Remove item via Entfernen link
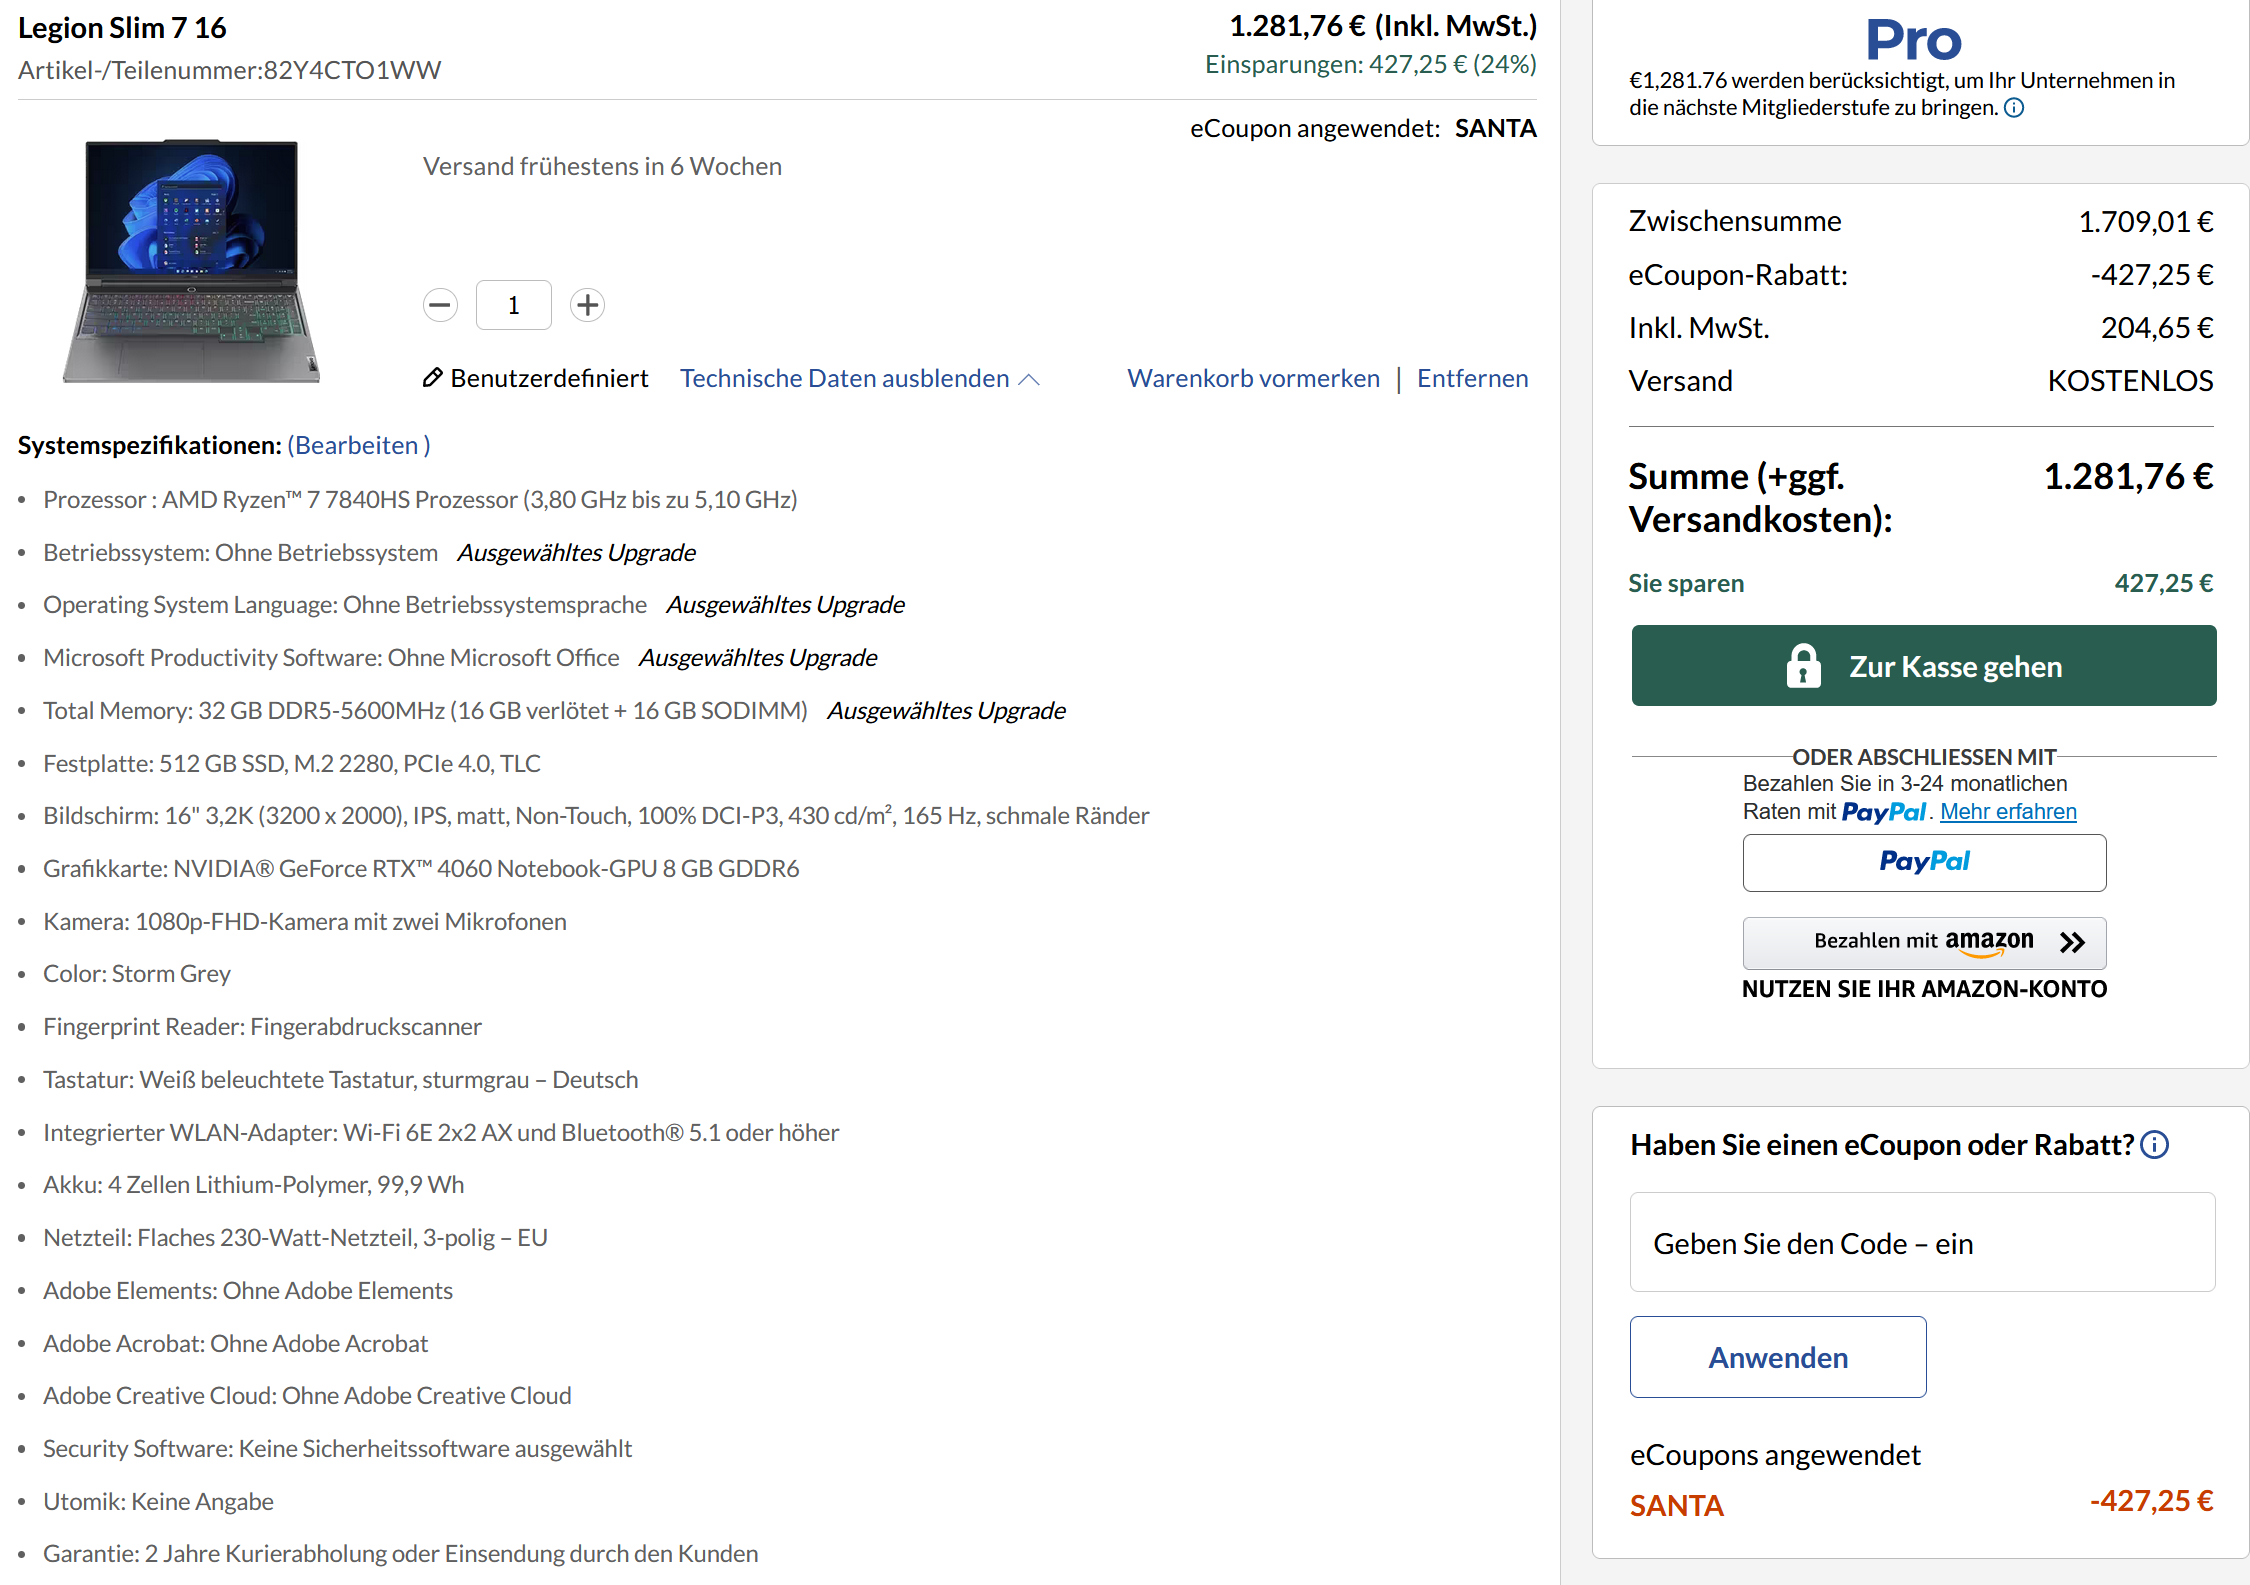 coord(1472,378)
